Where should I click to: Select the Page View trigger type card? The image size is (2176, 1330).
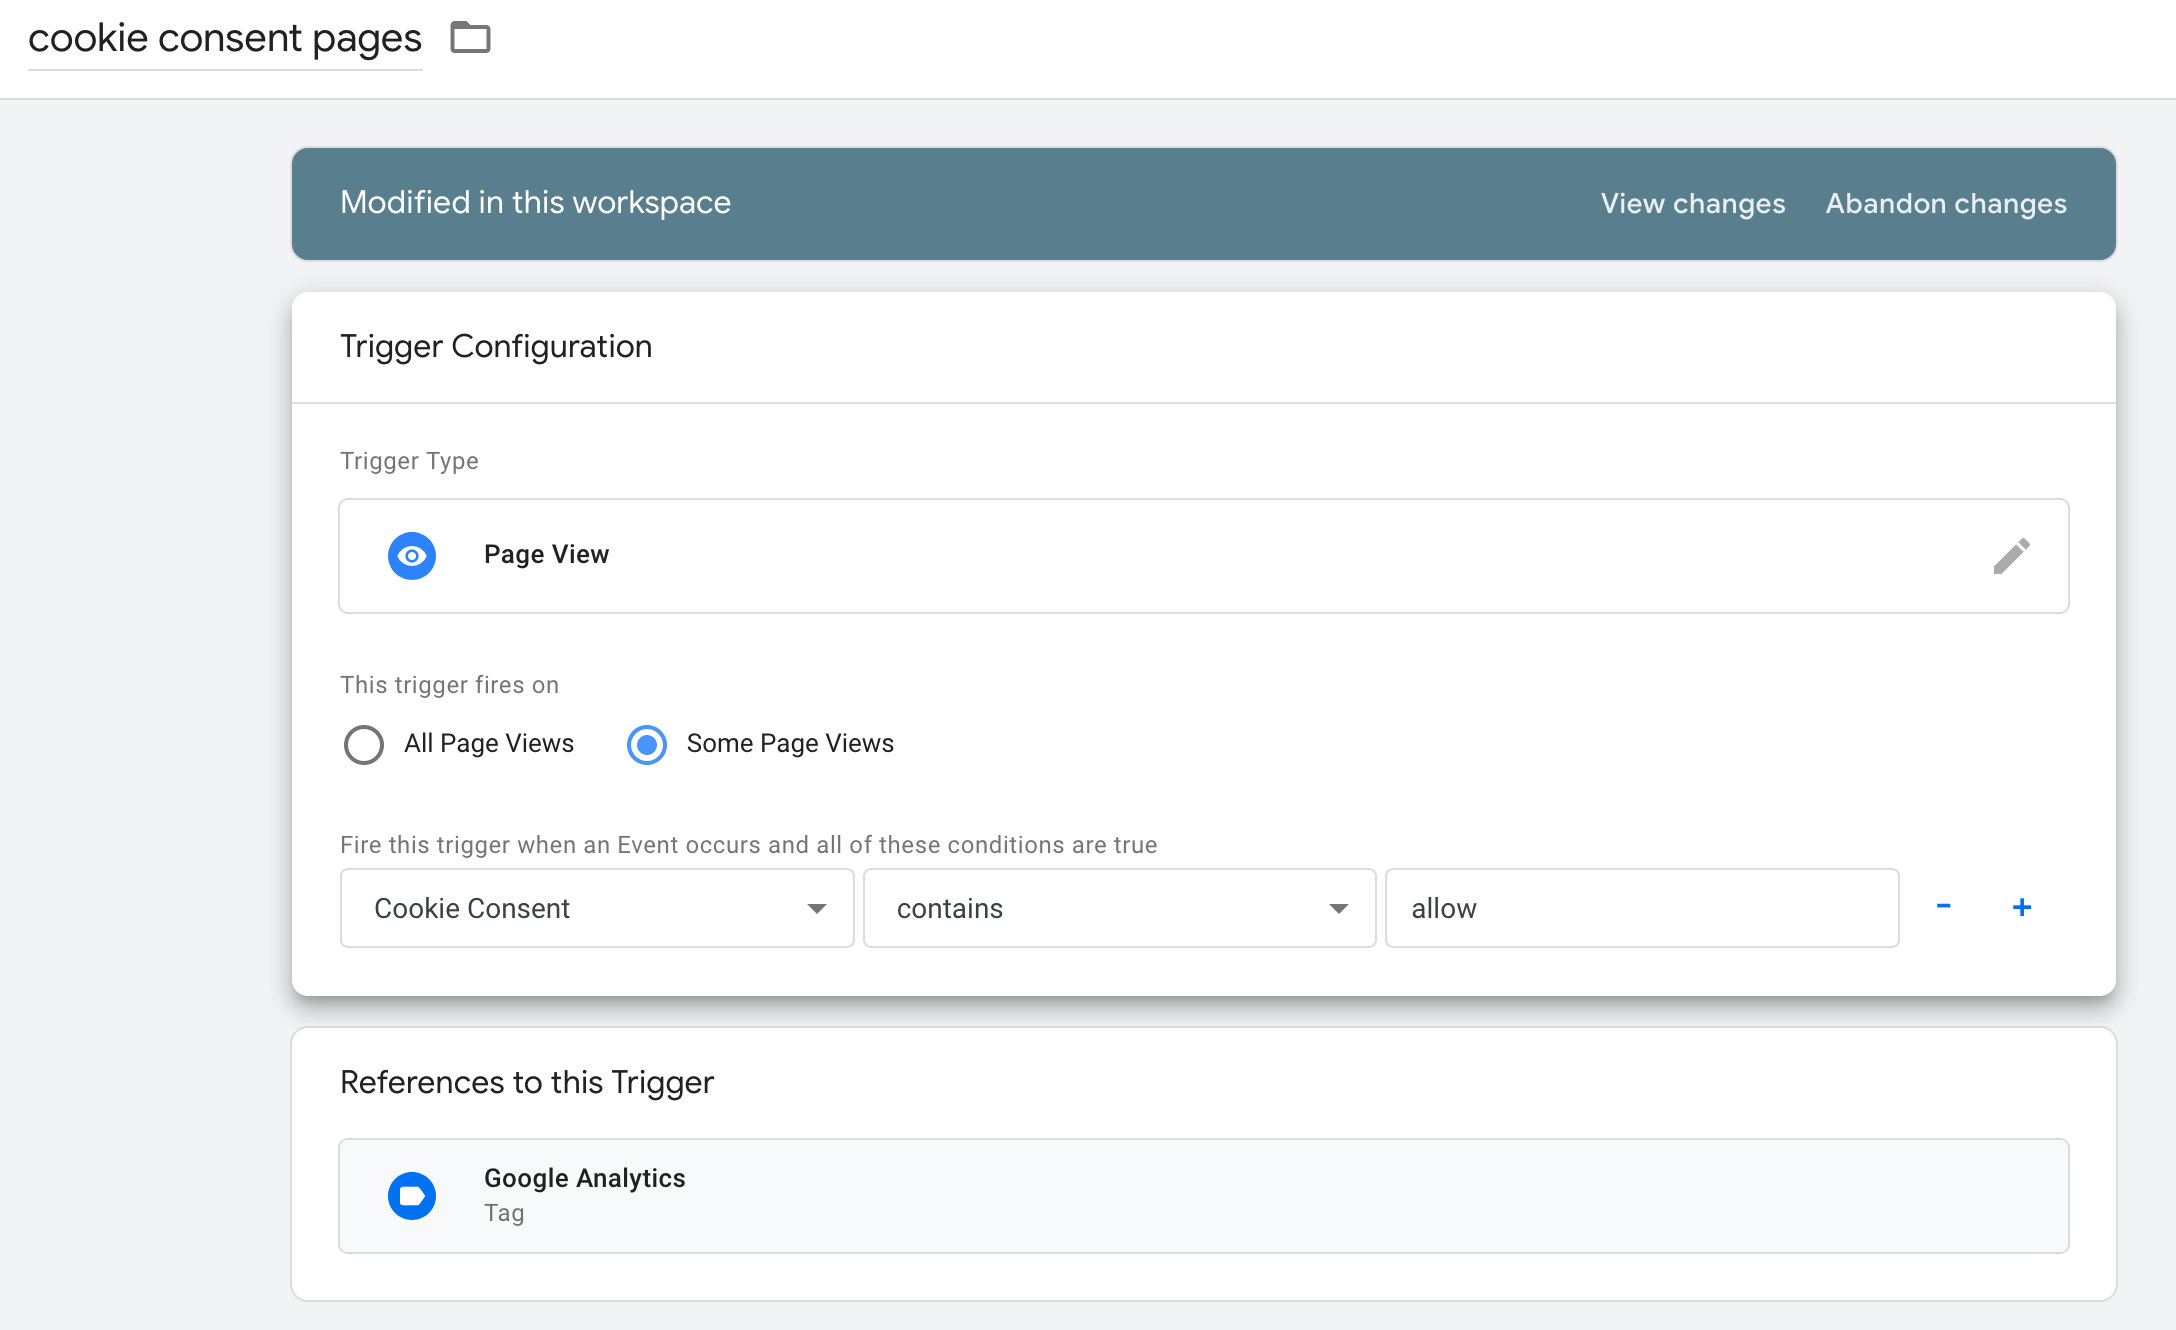point(1100,555)
